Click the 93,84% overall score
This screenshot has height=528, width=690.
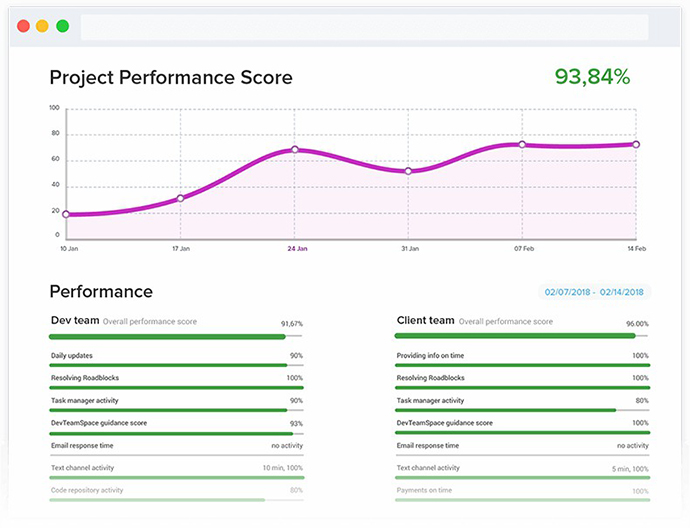(x=593, y=77)
